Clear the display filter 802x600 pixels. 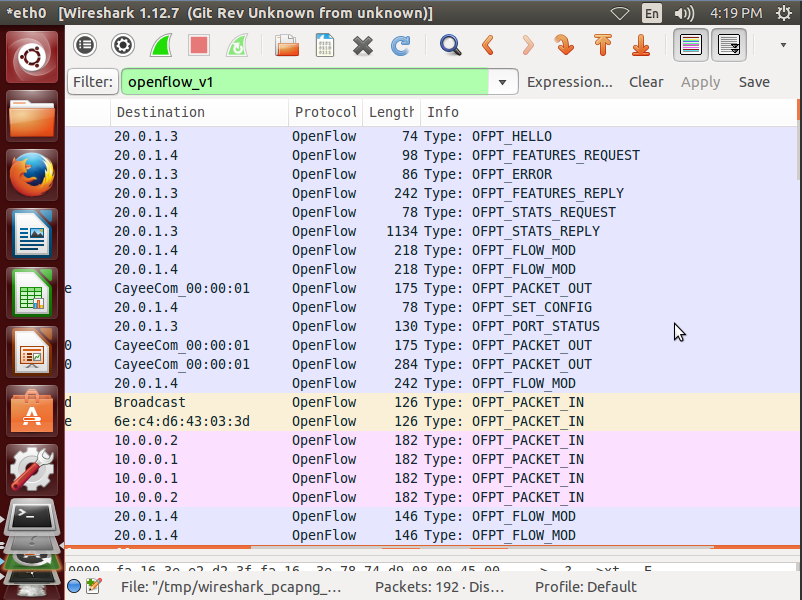pyautogui.click(x=646, y=82)
